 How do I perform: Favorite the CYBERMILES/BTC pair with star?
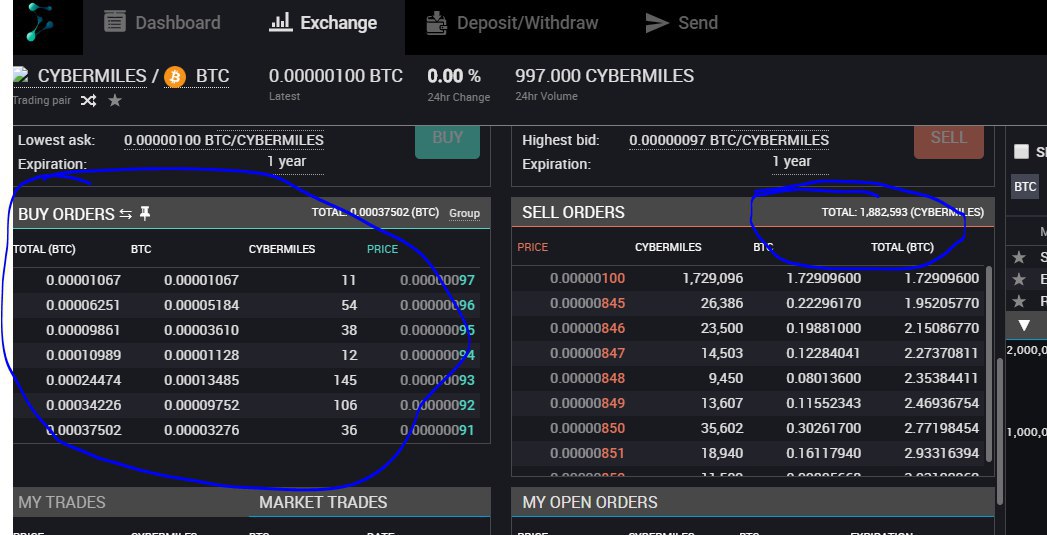point(115,100)
